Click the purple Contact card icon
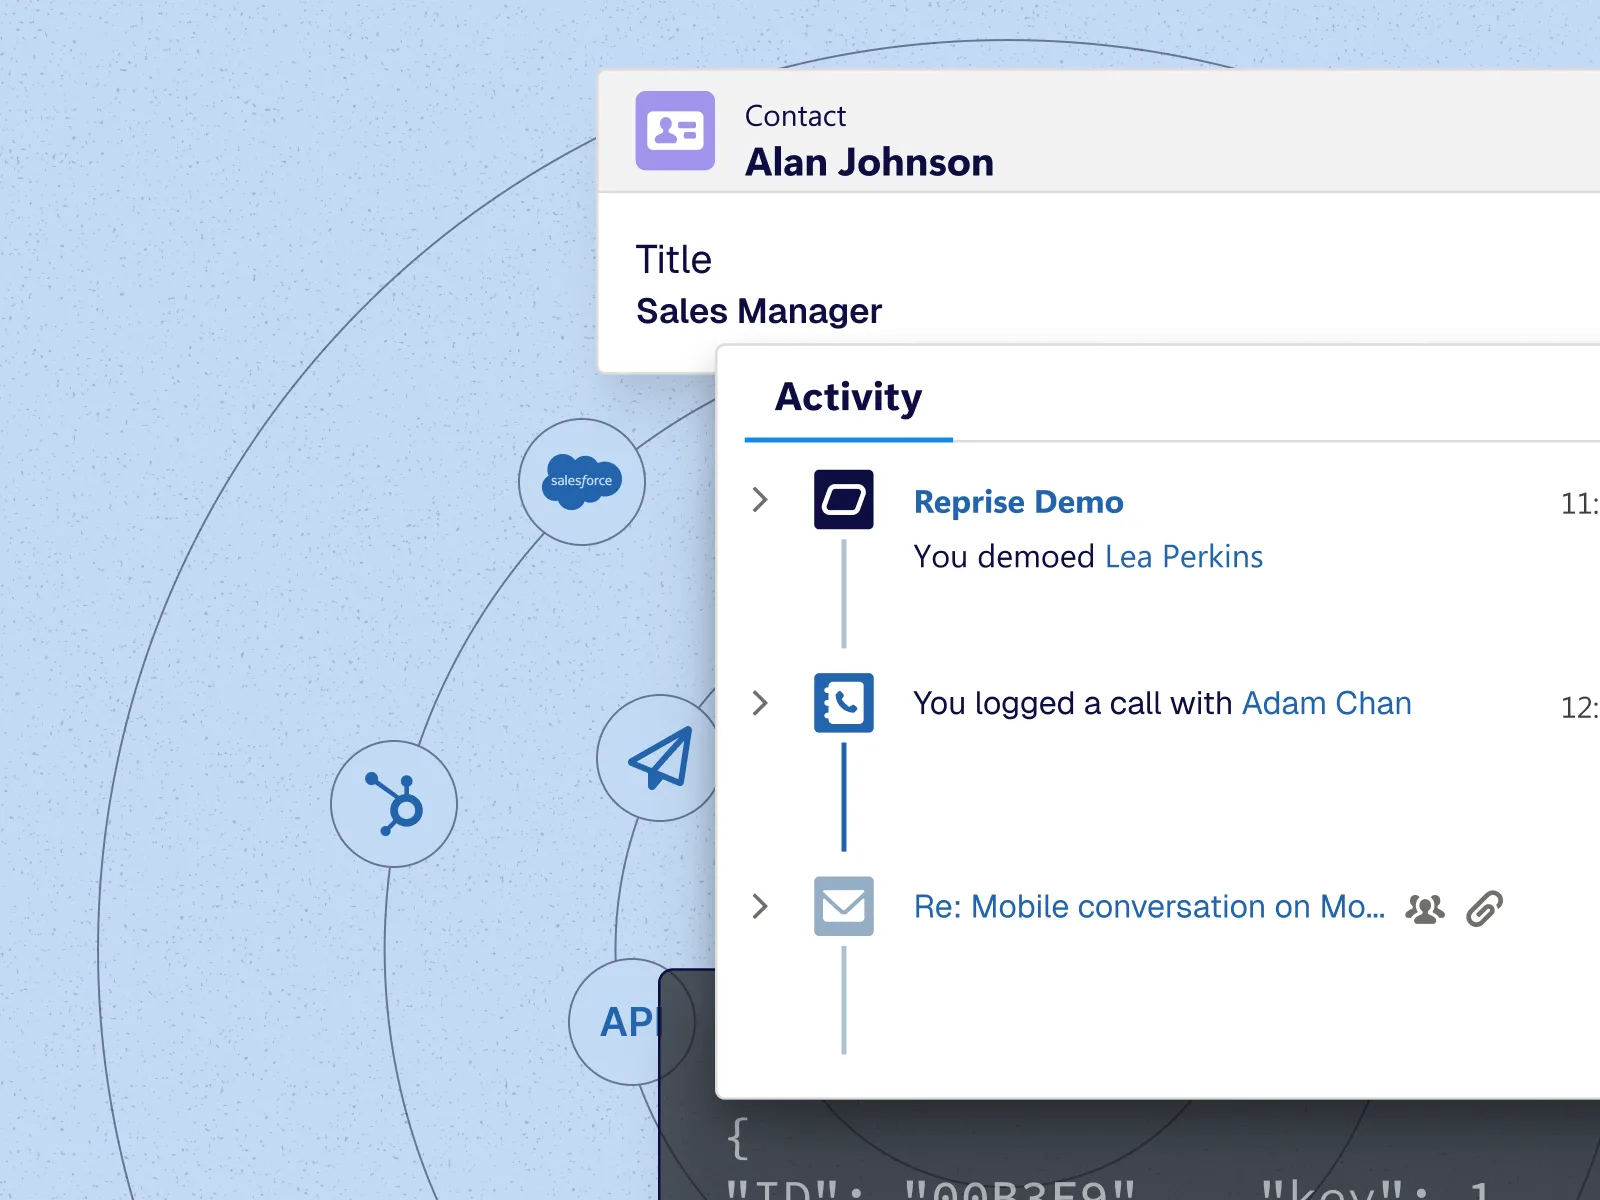The width and height of the screenshot is (1600, 1200). point(675,131)
